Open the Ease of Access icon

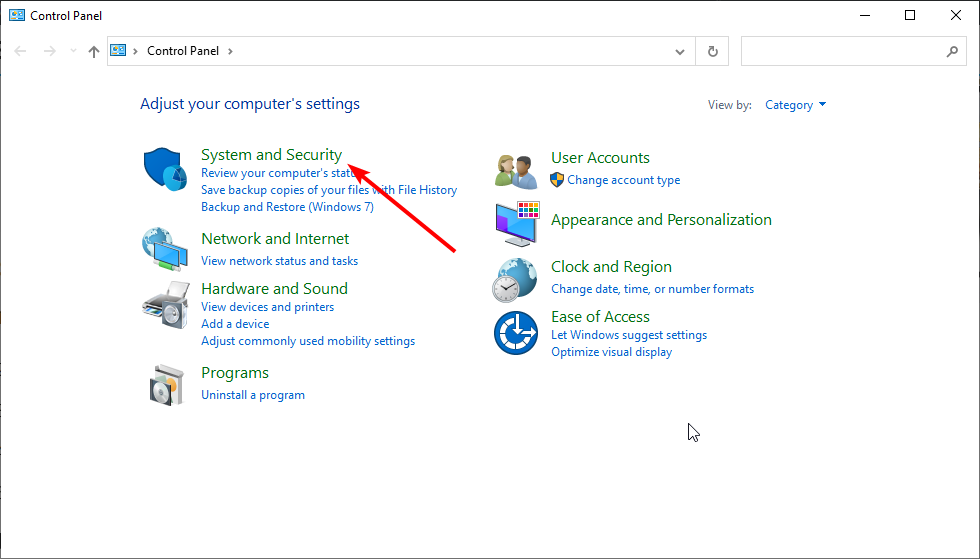(x=516, y=333)
